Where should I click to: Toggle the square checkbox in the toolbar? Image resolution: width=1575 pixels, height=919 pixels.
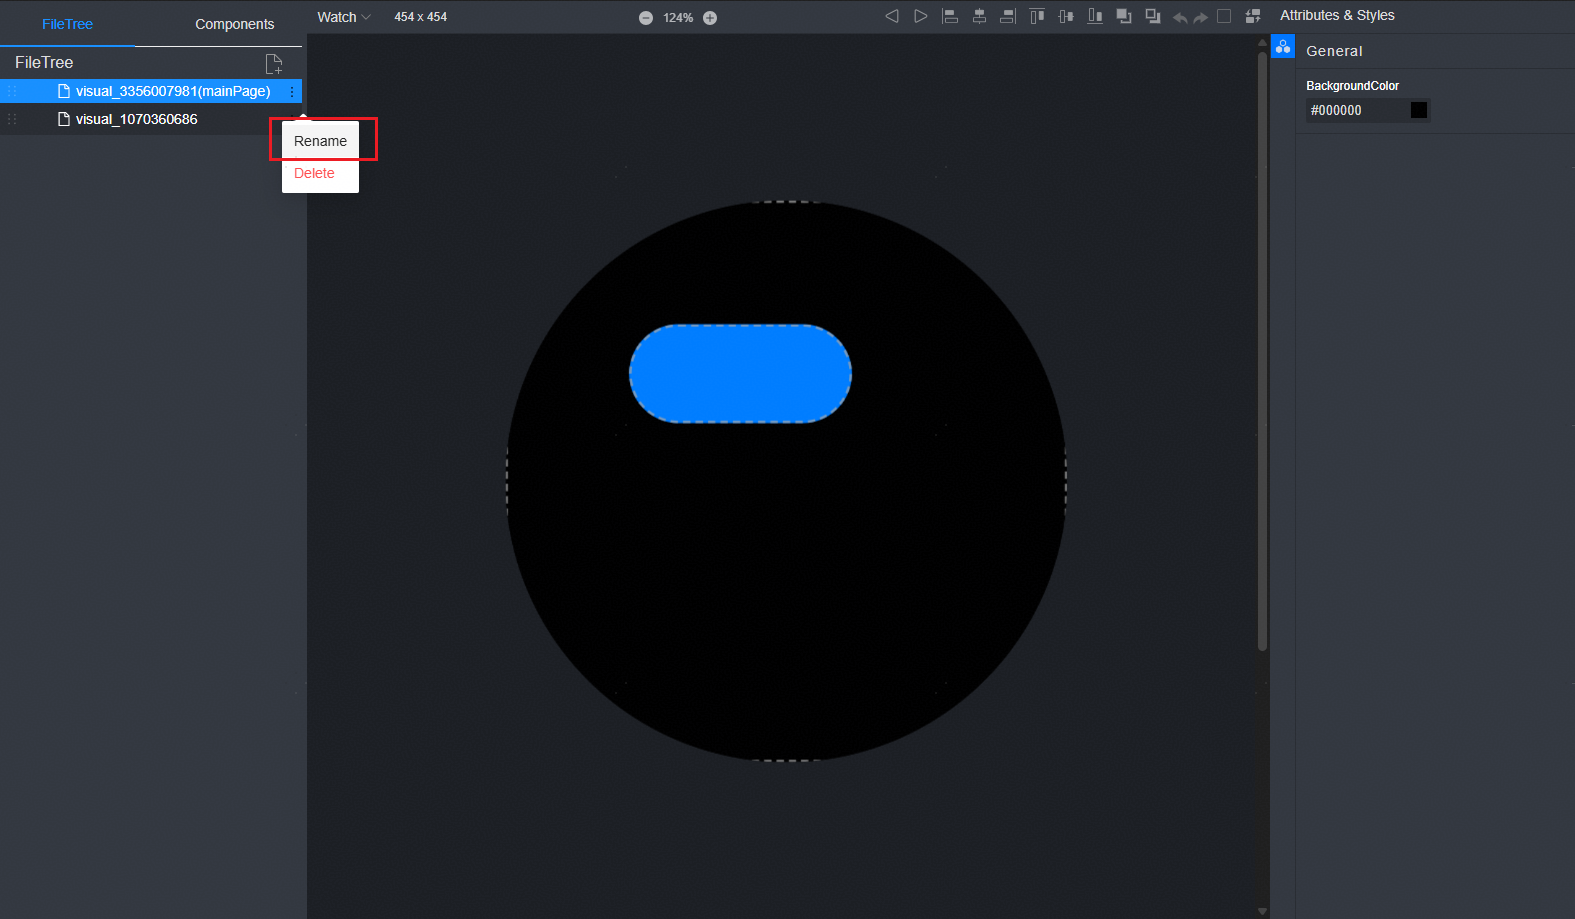click(x=1224, y=16)
